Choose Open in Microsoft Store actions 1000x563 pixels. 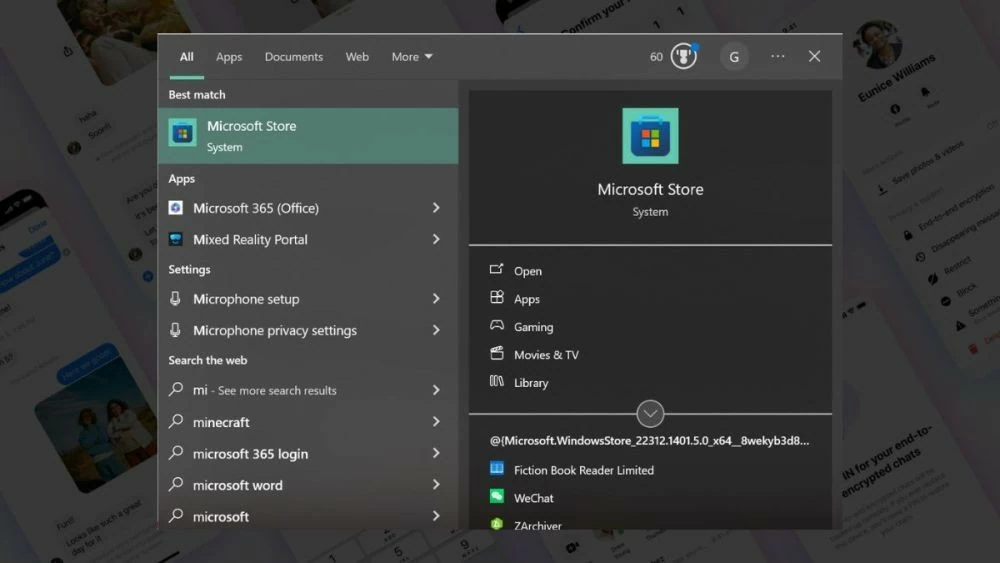pos(527,271)
